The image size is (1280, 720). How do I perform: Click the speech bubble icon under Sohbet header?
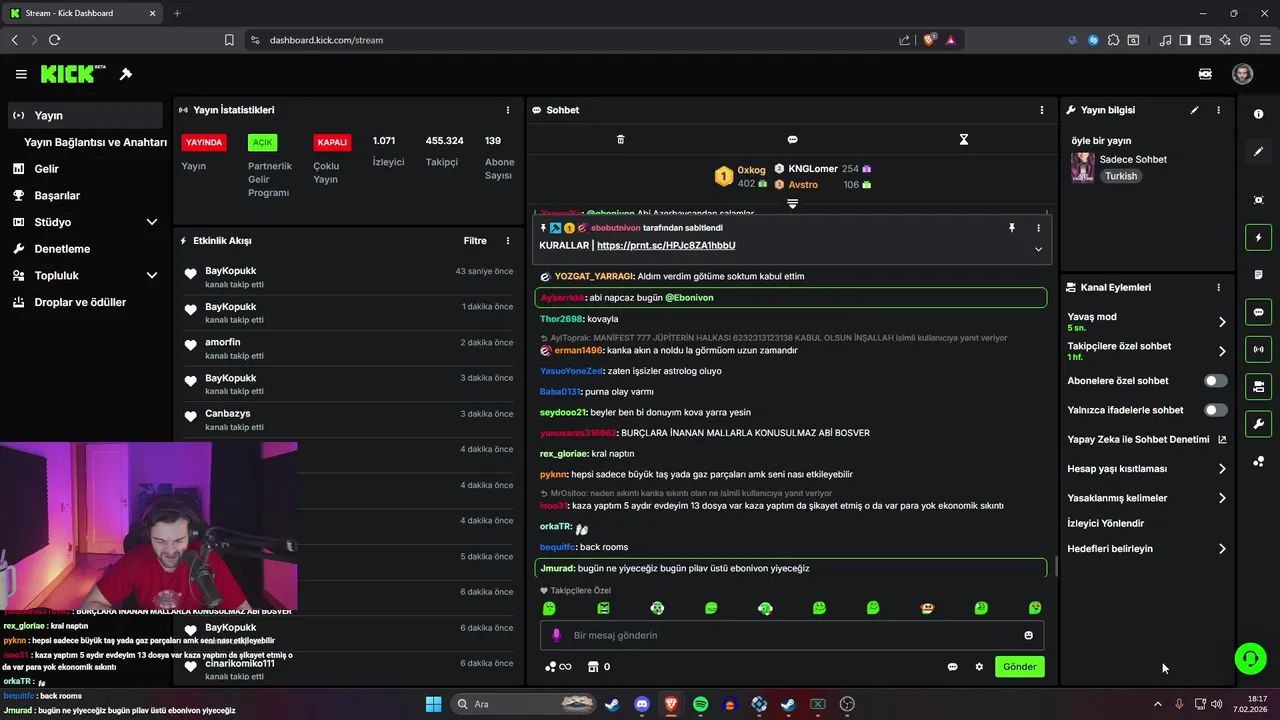pyautogui.click(x=792, y=140)
